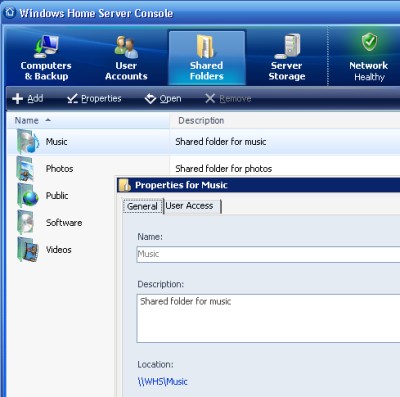Click the arrow icon beside Open

pos(150,99)
